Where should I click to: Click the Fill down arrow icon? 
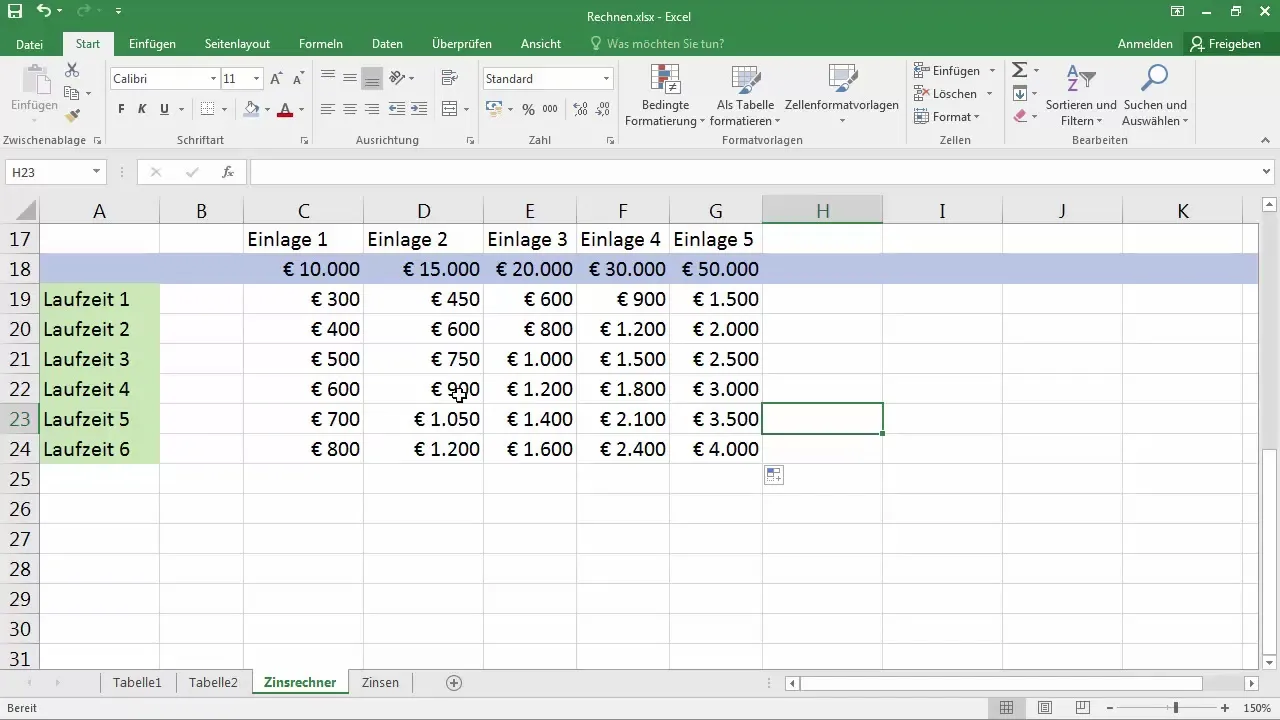(1019, 94)
